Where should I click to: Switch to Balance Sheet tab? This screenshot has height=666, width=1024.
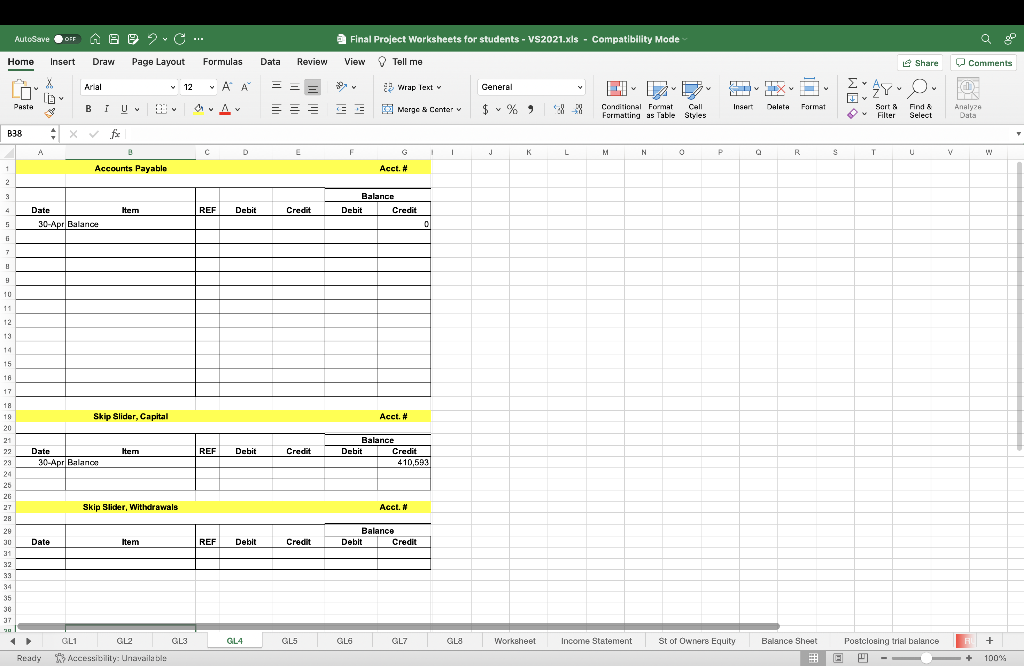(789, 641)
